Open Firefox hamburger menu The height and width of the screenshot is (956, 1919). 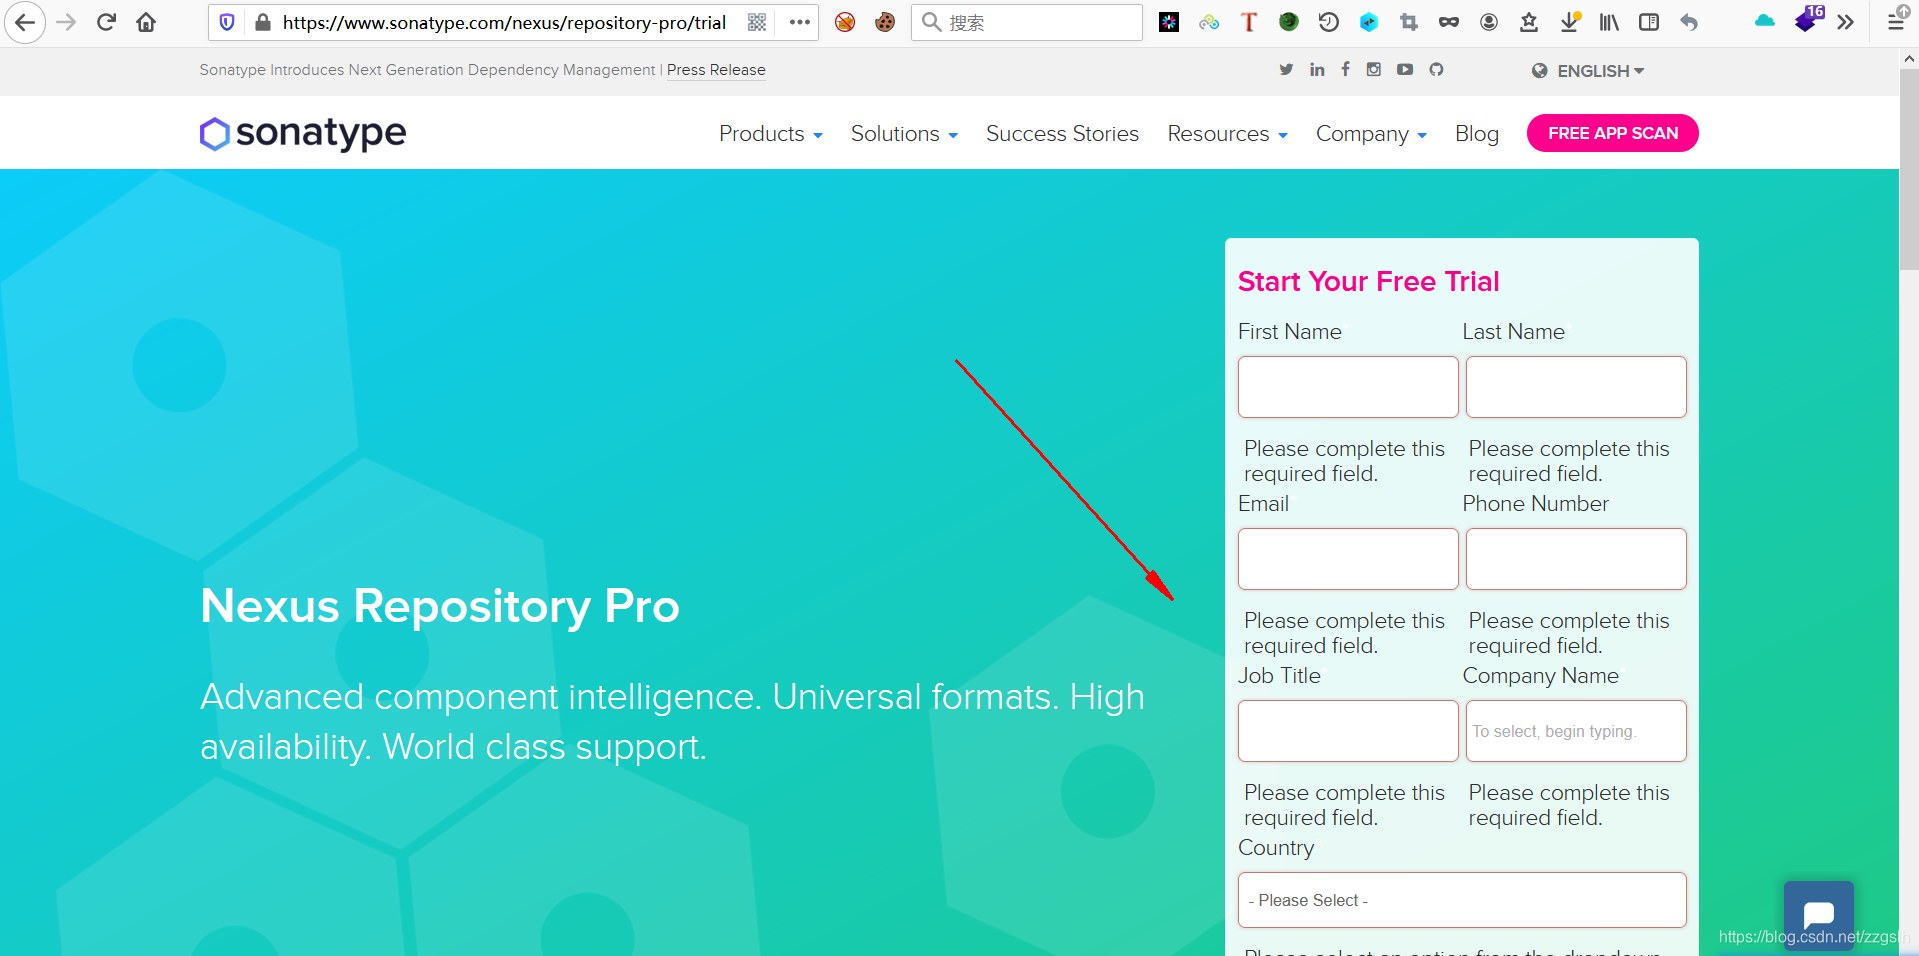pyautogui.click(x=1896, y=22)
